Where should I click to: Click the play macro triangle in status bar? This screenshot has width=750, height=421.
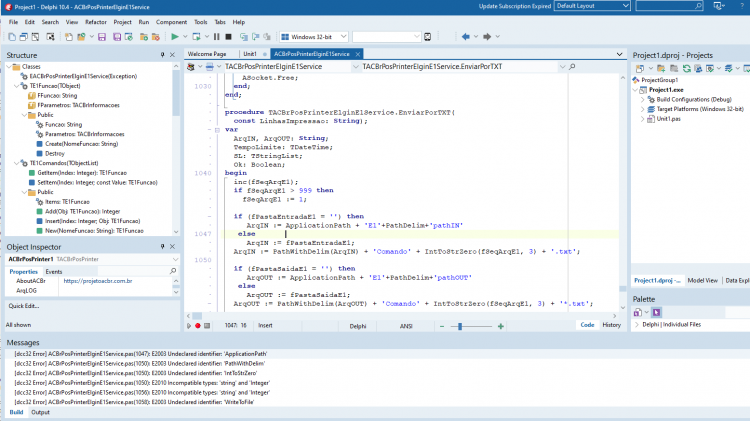click(188, 326)
